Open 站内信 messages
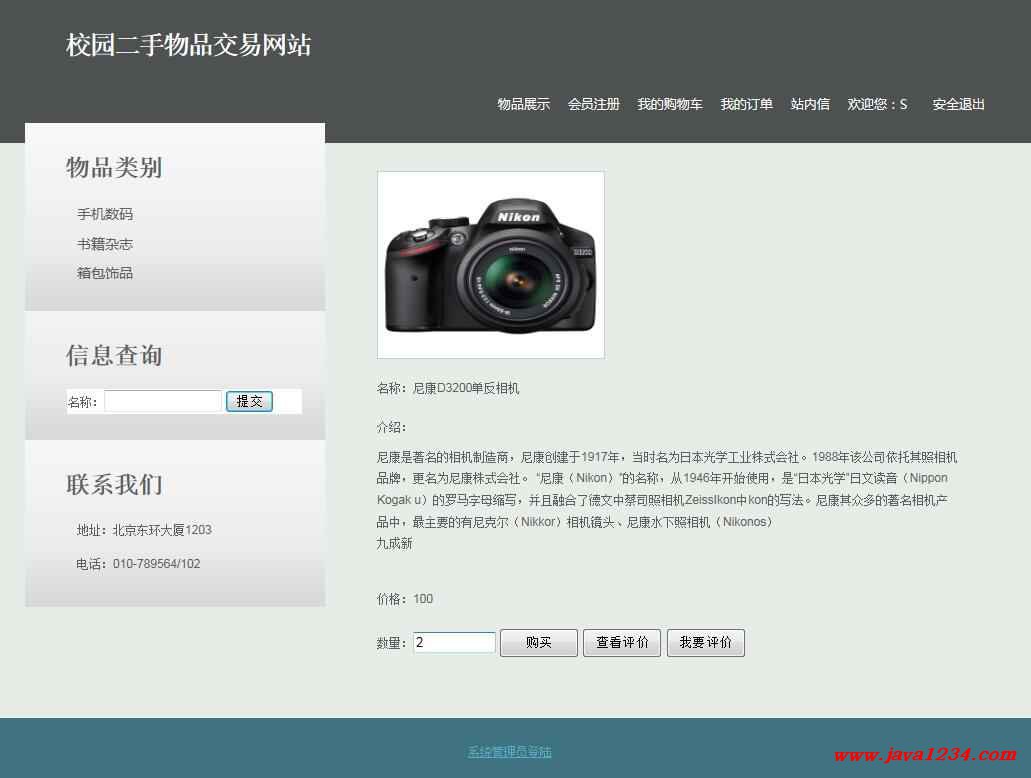Screen dimensions: 1031x778 [x=810, y=104]
